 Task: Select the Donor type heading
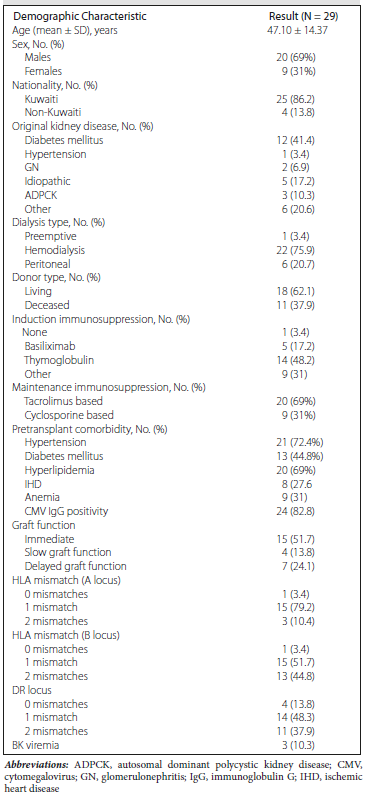[x=48, y=278]
